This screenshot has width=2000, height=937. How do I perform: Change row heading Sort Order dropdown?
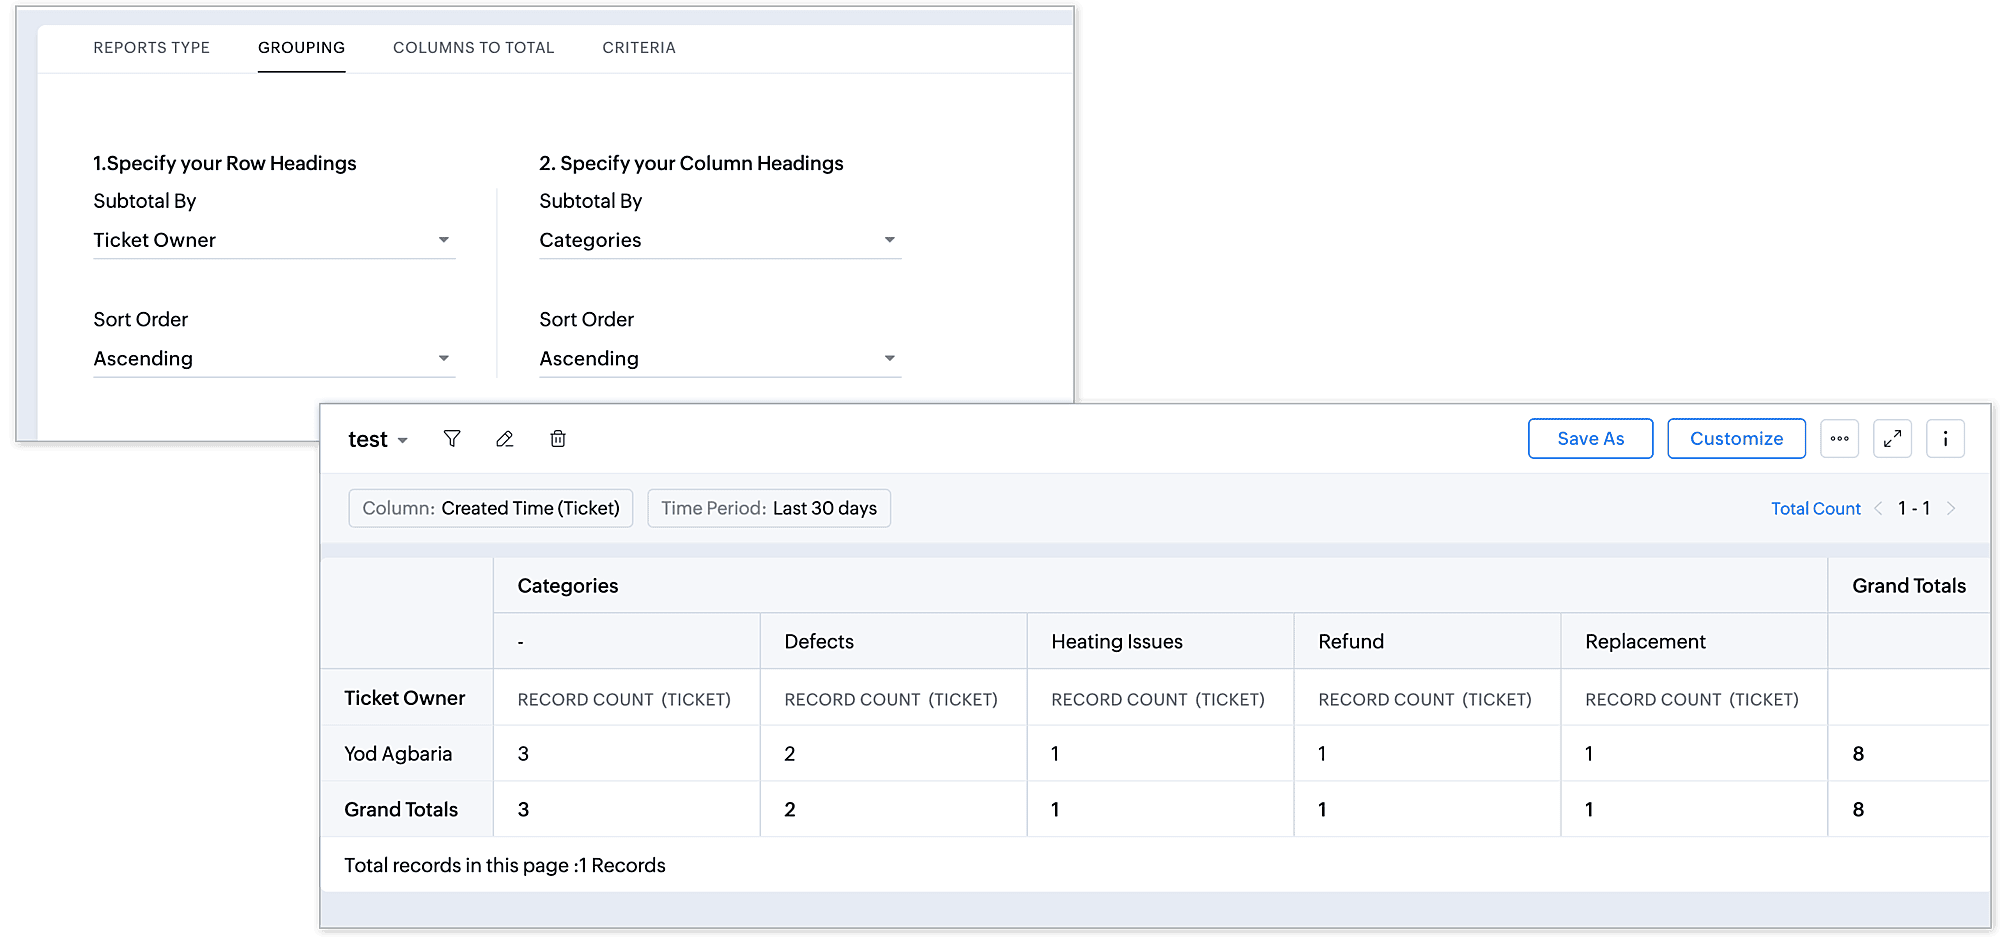click(x=274, y=358)
